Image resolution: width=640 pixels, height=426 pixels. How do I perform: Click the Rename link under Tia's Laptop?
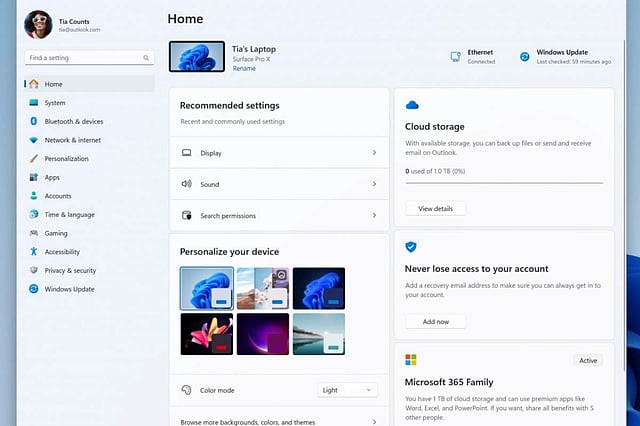point(243,69)
